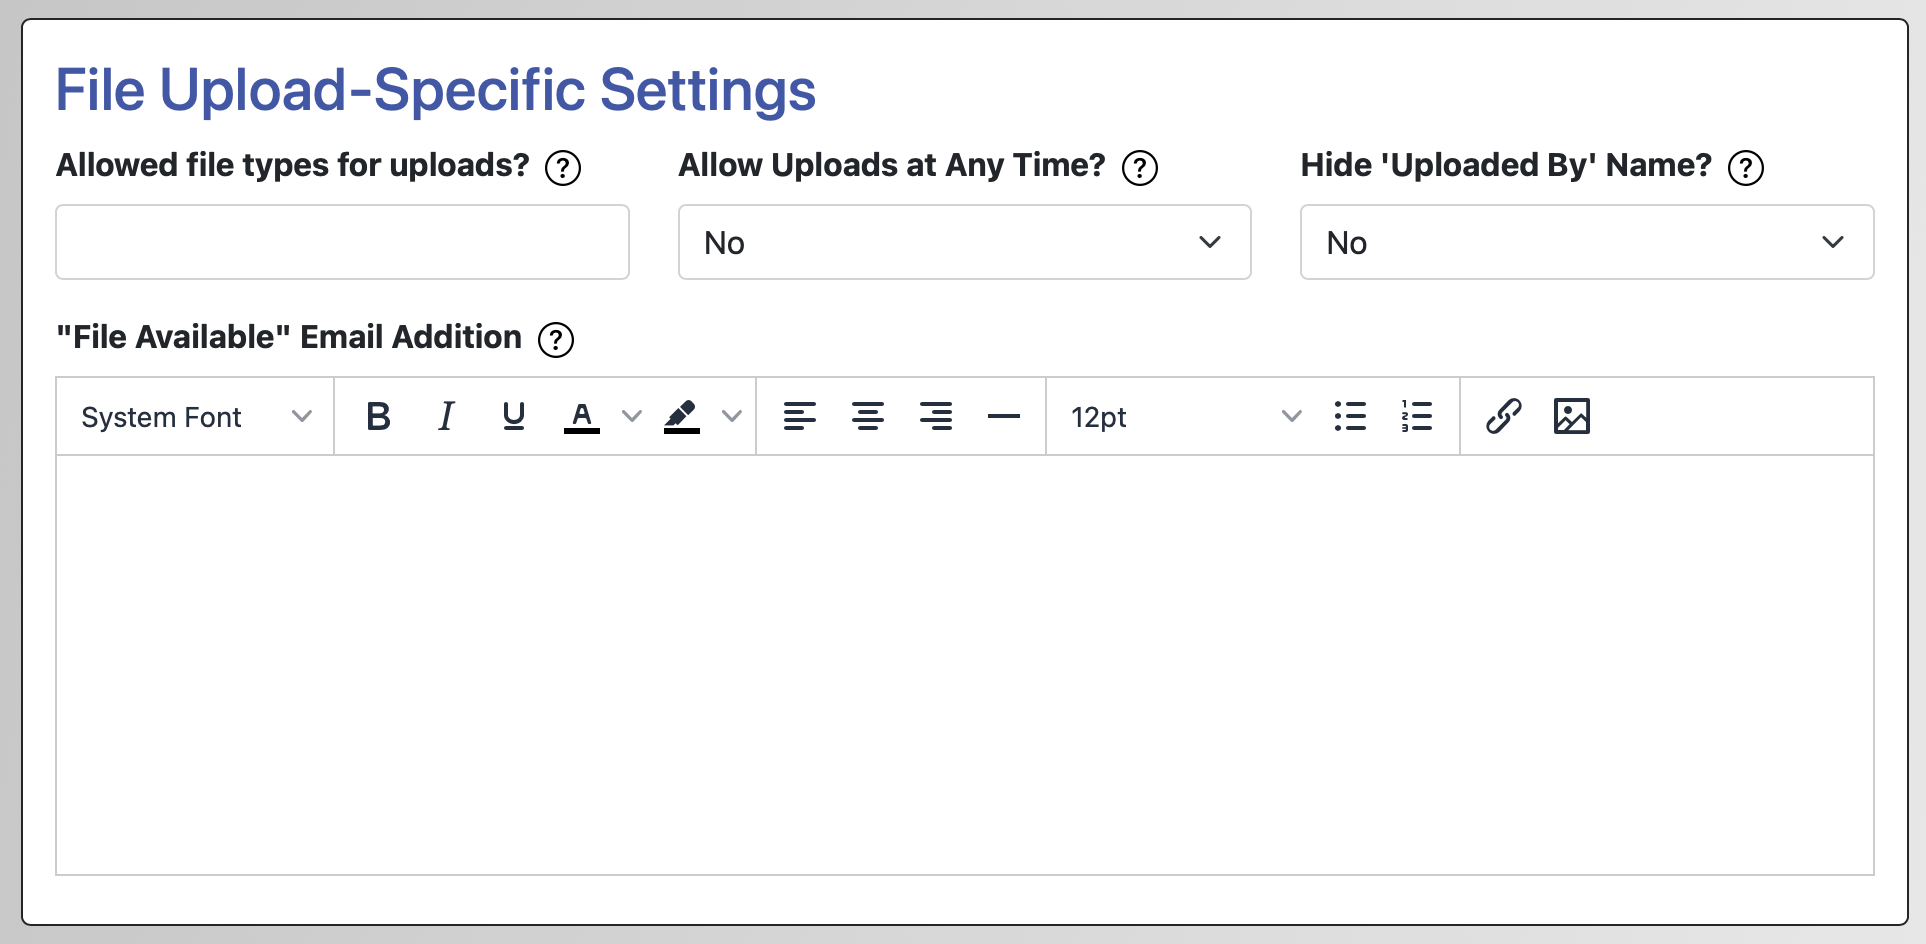Insert a numbered list
The width and height of the screenshot is (1926, 944).
point(1416,416)
